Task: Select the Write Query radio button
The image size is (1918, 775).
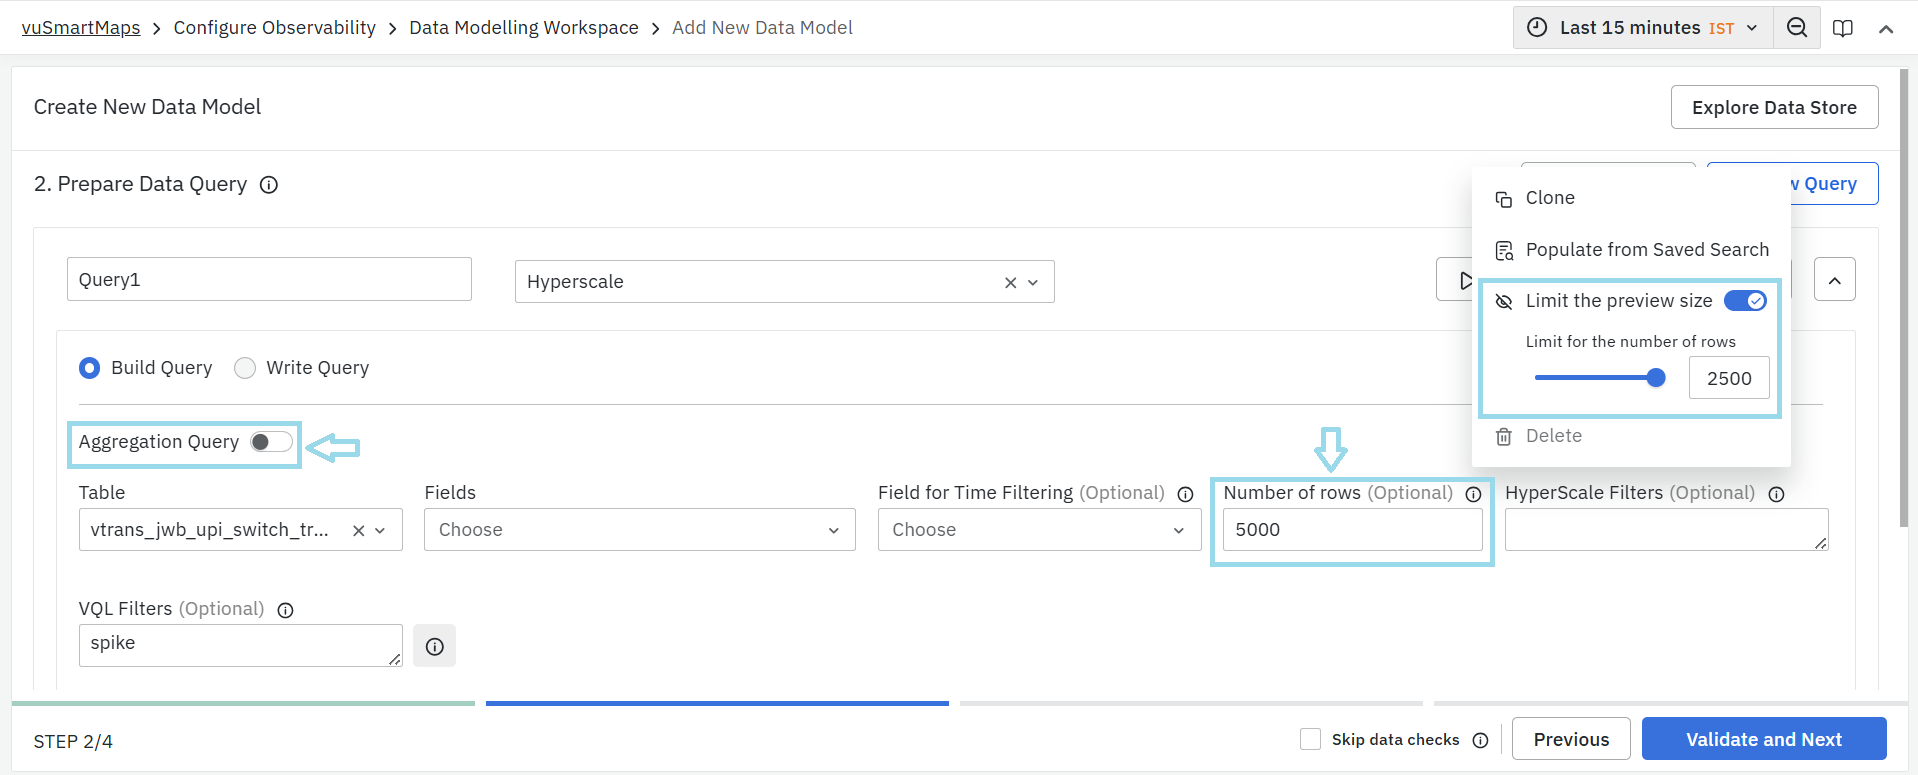Action: (x=245, y=368)
